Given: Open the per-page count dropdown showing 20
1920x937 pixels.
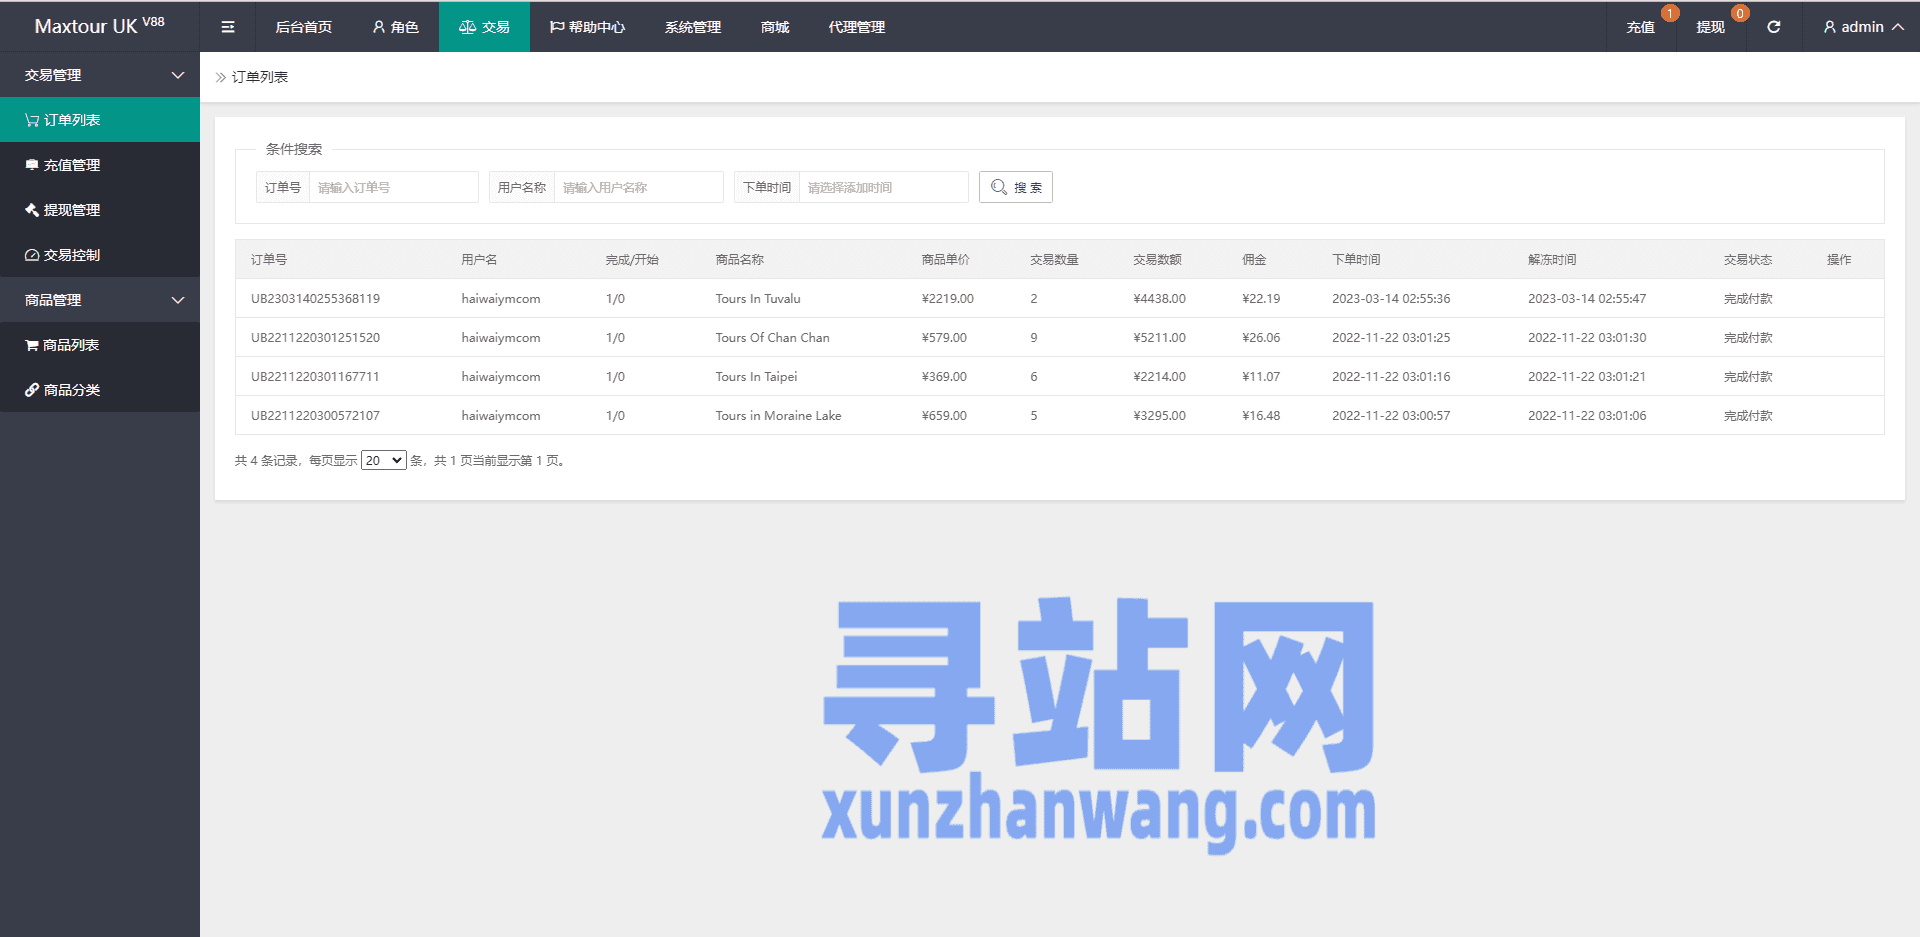Looking at the screenshot, I should point(384,460).
